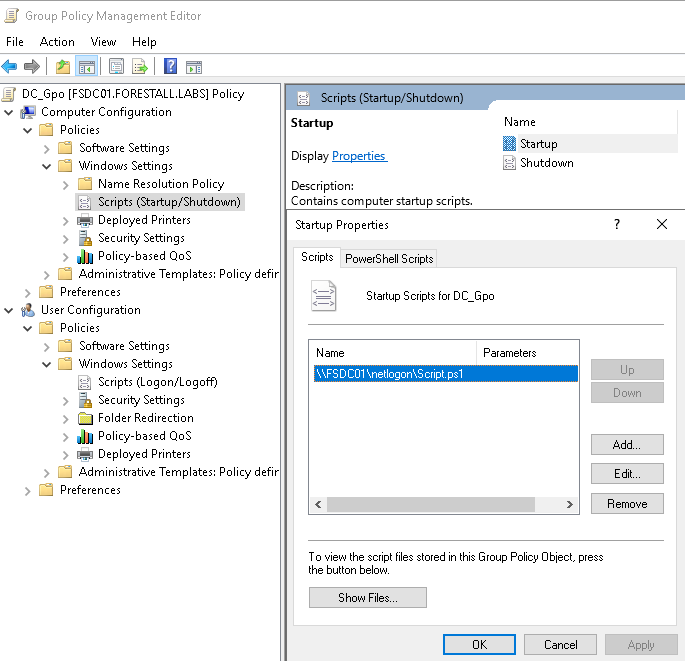Click the script list horizontal scrollbar right arrow

click(x=570, y=505)
